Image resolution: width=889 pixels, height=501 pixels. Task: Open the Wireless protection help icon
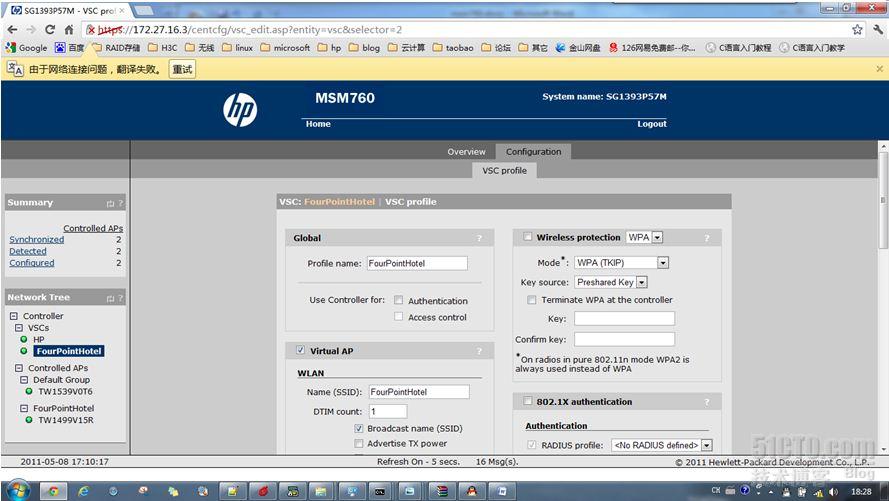706,238
